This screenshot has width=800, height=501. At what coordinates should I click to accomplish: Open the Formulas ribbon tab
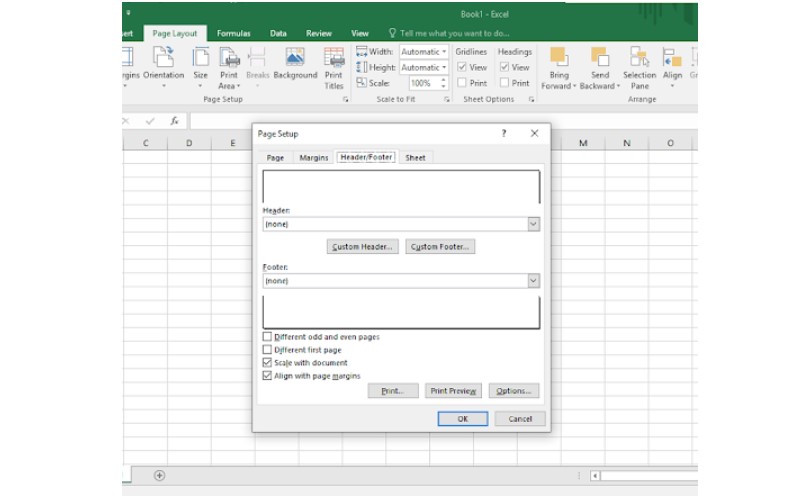tap(234, 33)
